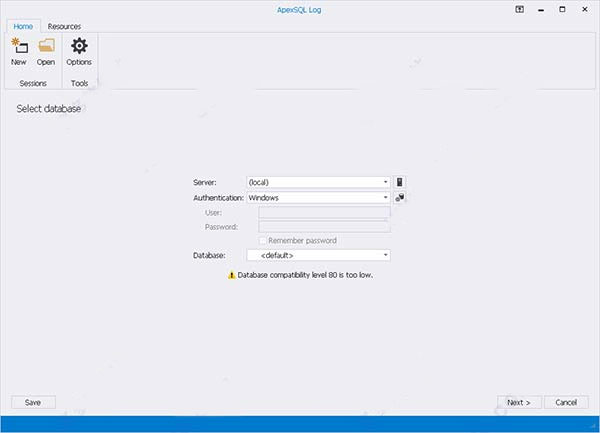Click the compatibility level warning icon

pos(232,275)
